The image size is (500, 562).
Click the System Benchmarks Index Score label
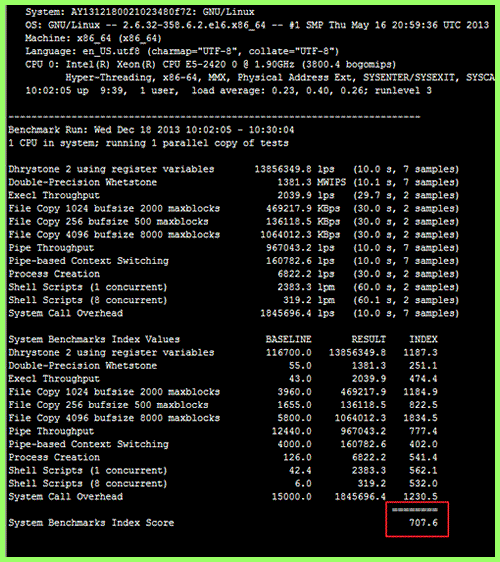pyautogui.click(x=91, y=523)
